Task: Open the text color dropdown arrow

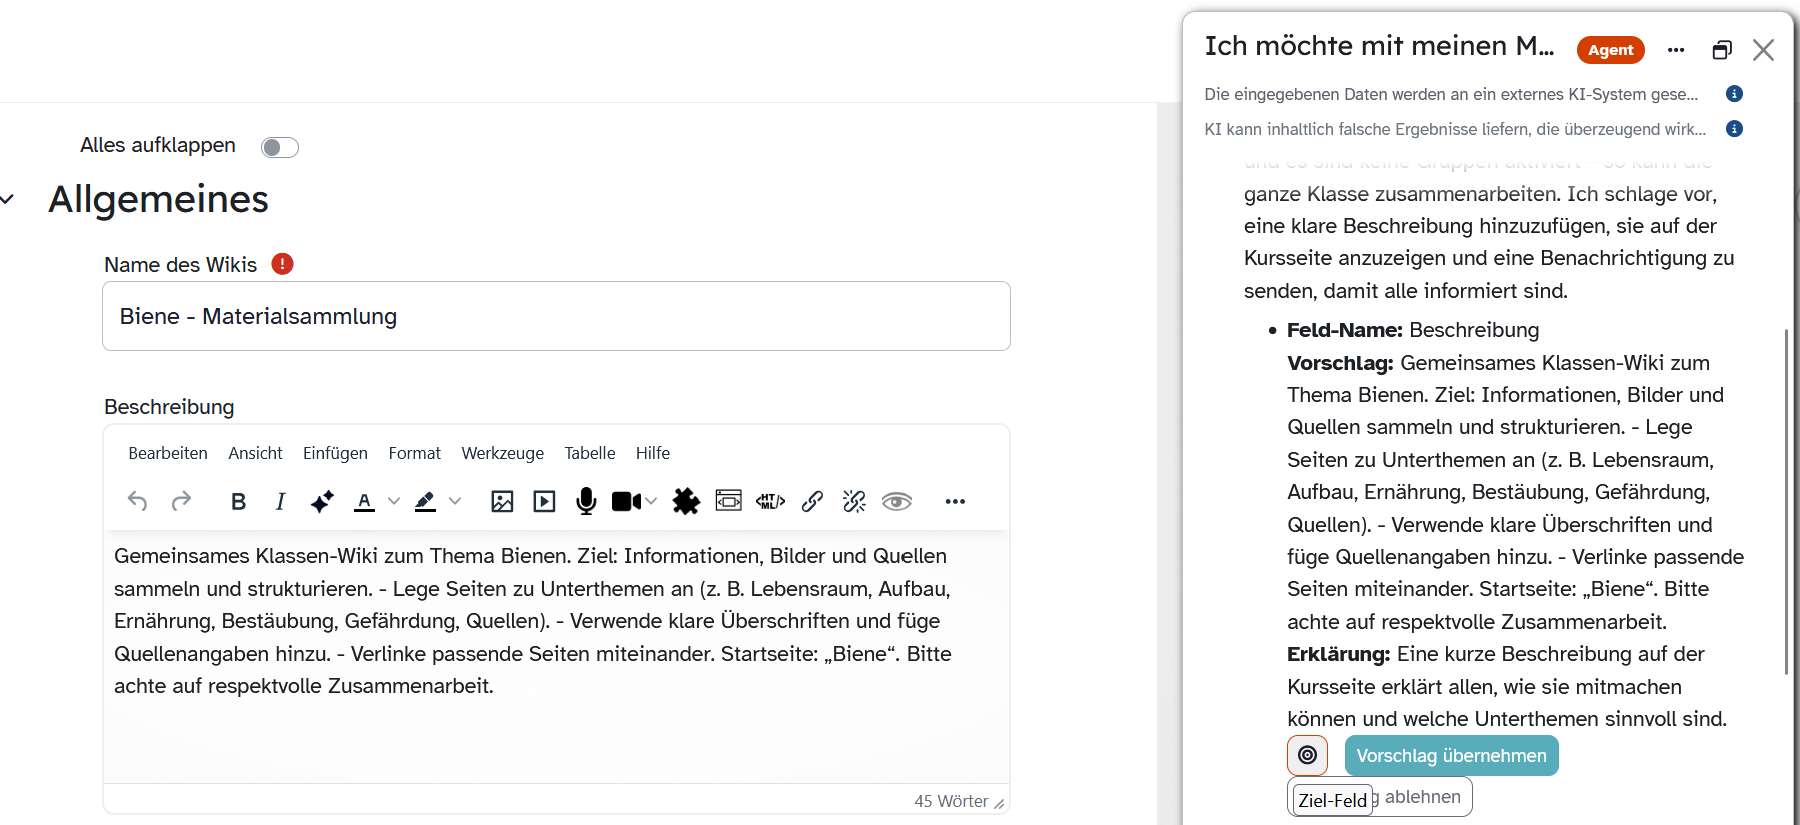Action: (394, 502)
